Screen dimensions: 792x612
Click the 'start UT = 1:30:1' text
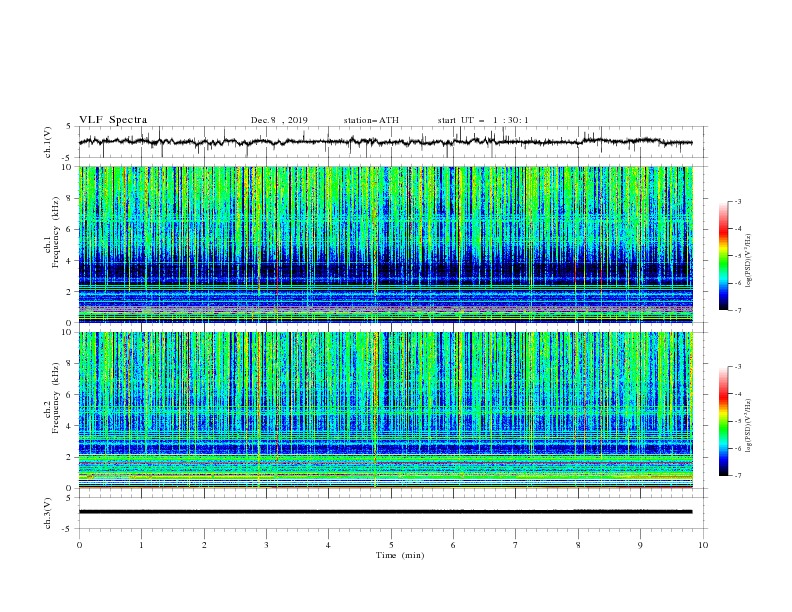coord(483,120)
